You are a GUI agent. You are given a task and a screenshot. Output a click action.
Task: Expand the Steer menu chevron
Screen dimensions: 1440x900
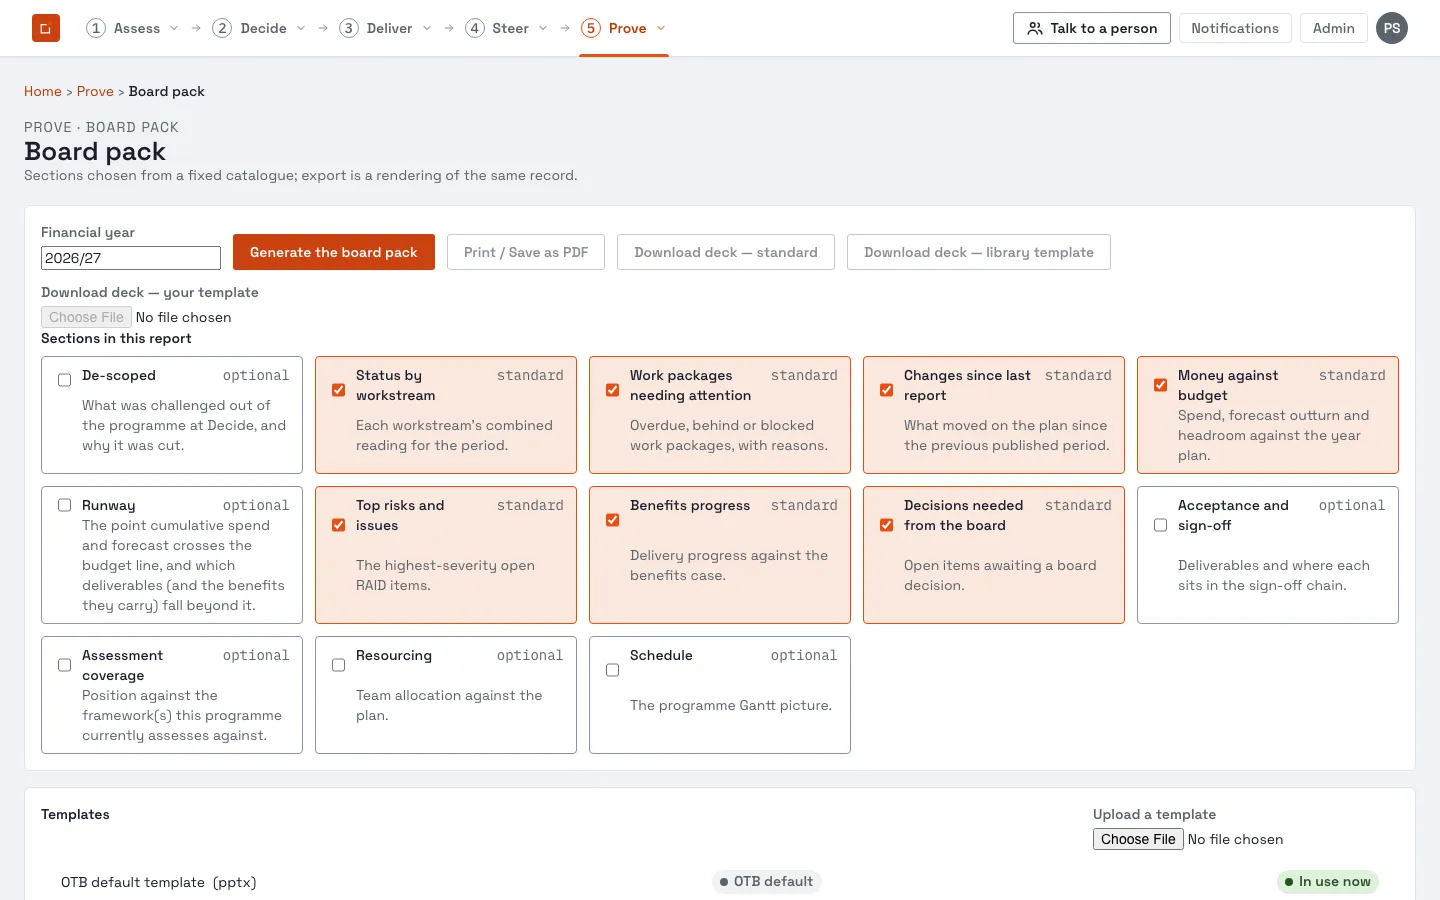coord(543,28)
